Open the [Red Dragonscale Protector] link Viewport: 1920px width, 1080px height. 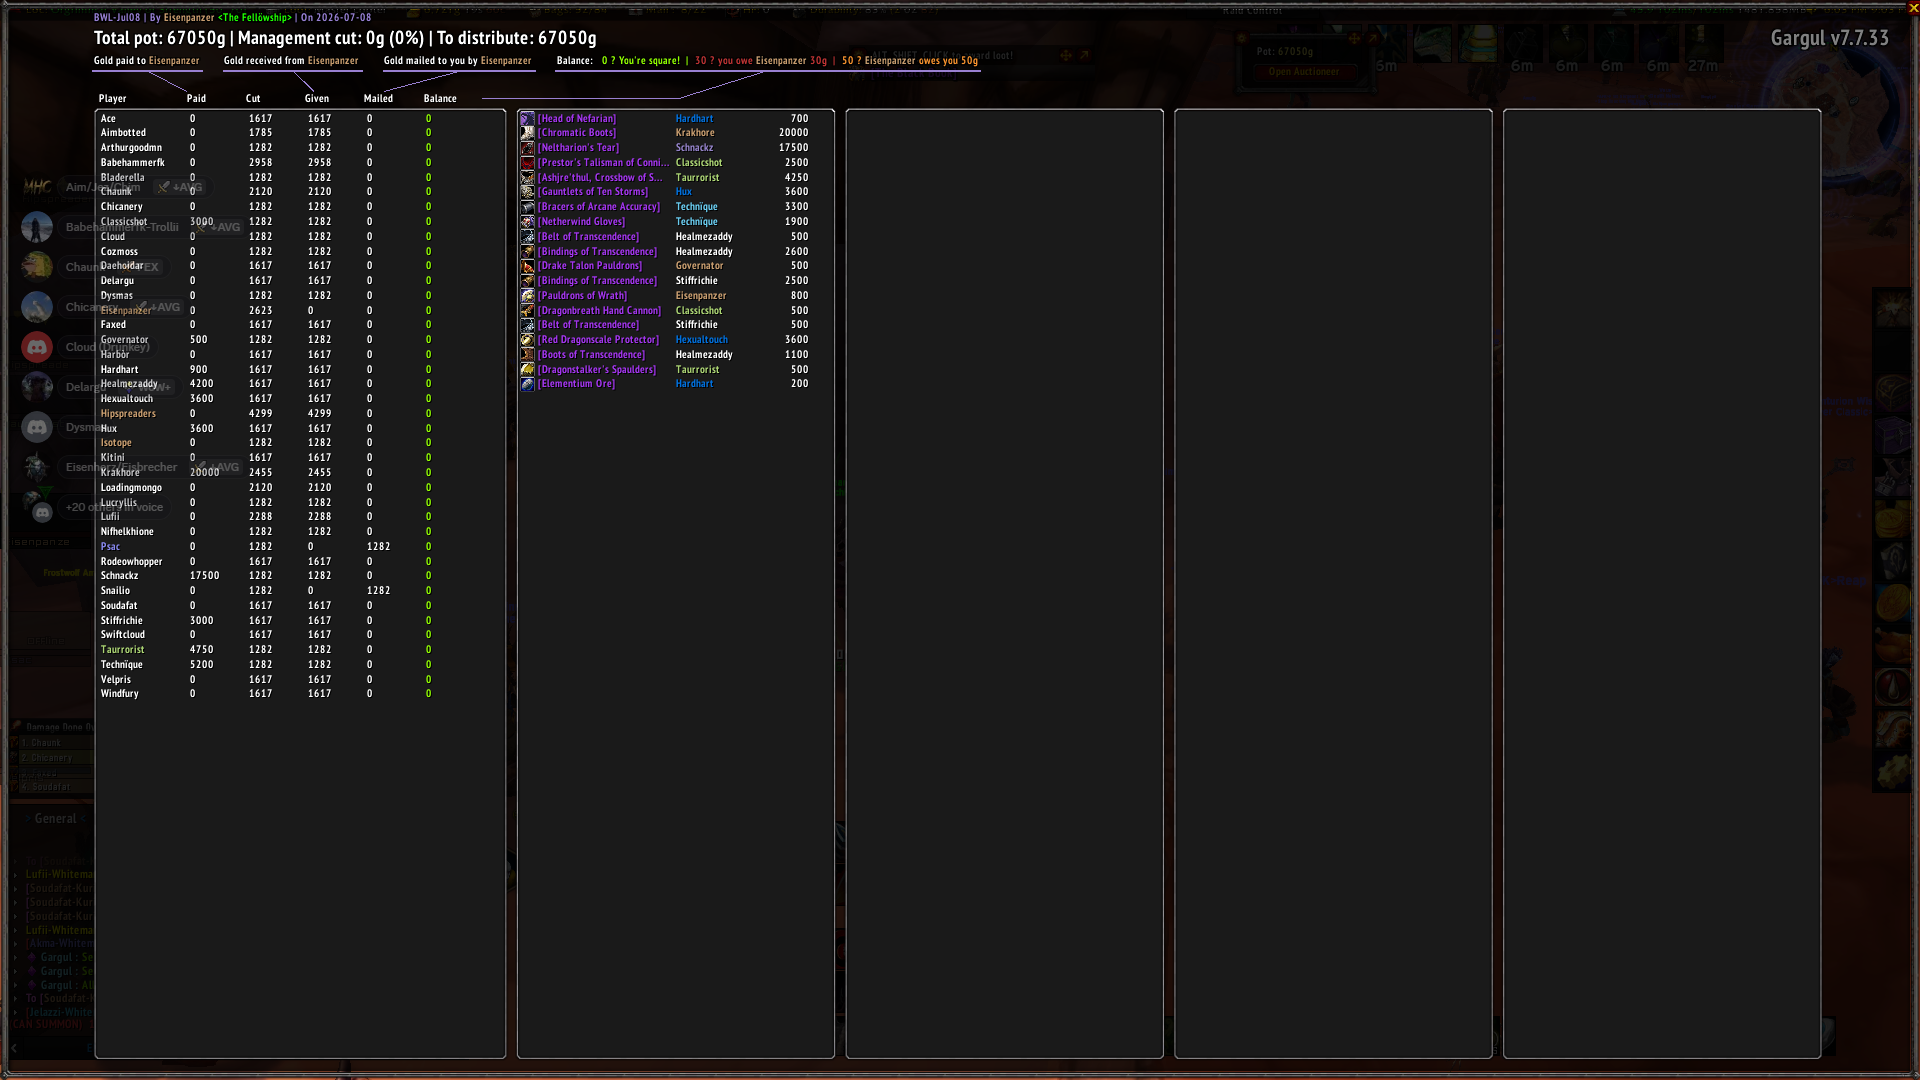point(598,340)
